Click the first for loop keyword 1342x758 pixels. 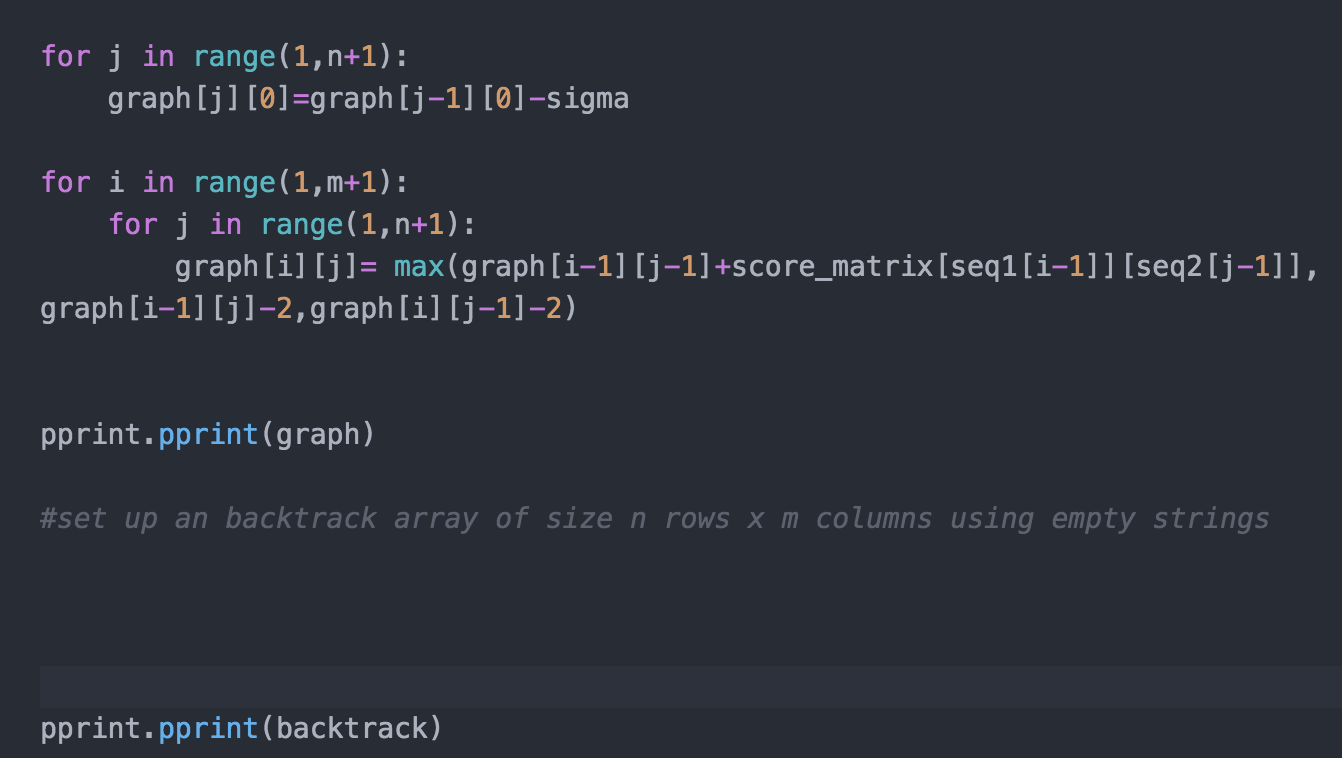point(65,57)
